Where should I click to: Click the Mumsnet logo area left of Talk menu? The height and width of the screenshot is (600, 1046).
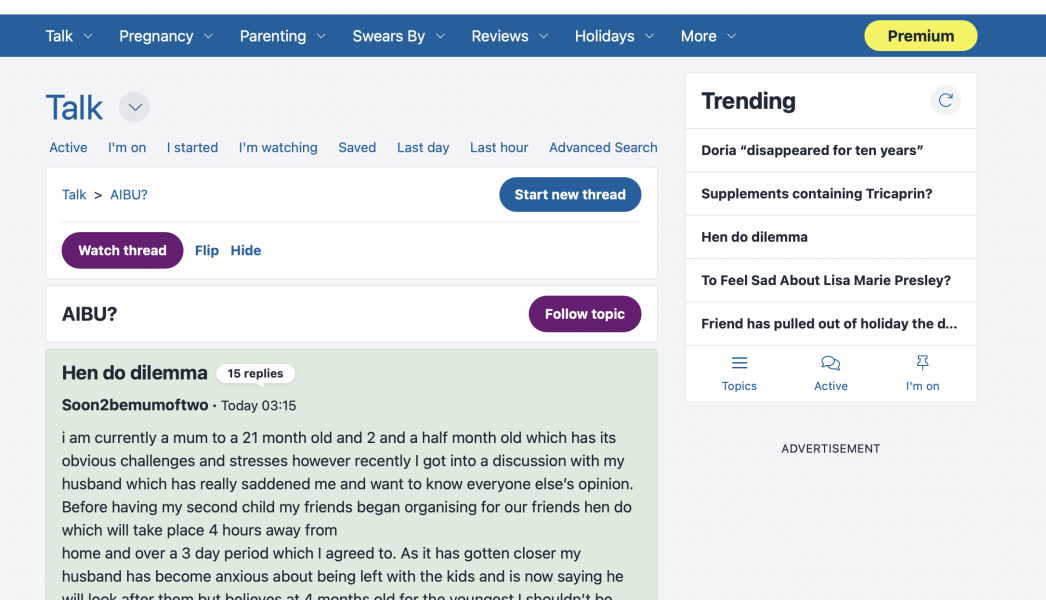[x=18, y=35]
